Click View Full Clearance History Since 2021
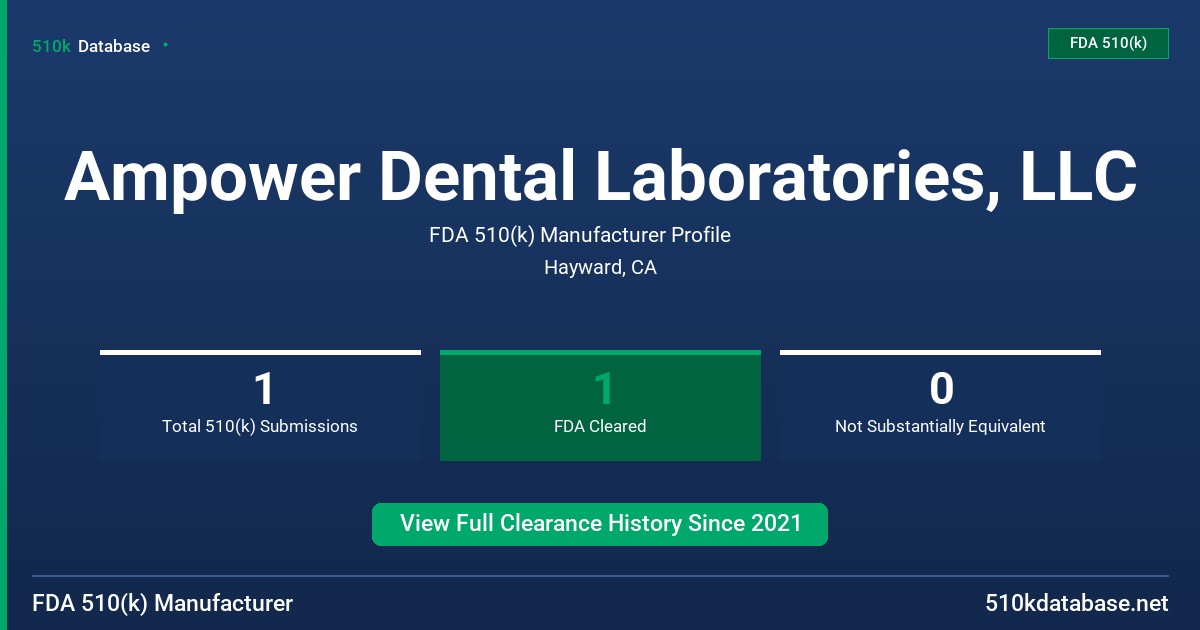Screen dimensions: 1200x630 coord(600,524)
